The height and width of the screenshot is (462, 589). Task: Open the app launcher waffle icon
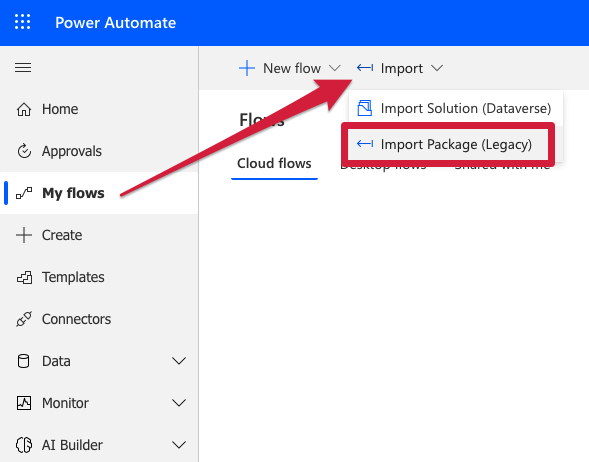23,22
